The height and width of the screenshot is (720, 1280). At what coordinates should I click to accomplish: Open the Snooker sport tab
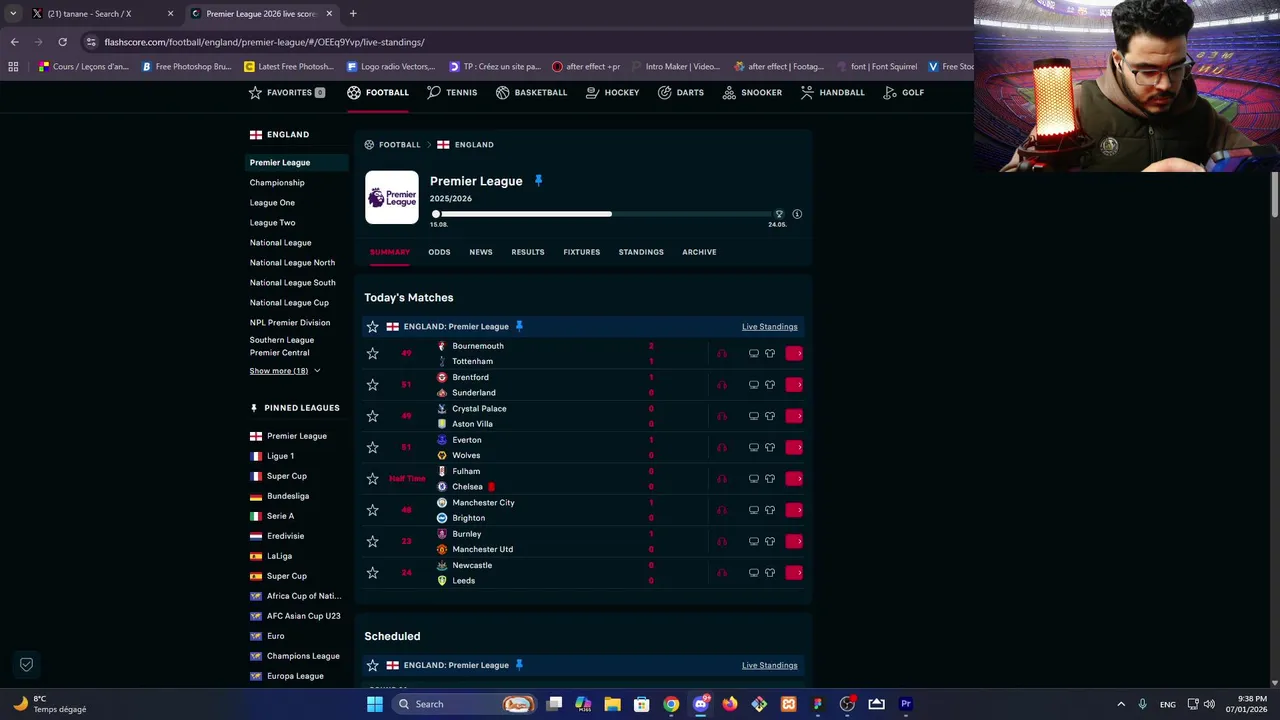(752, 92)
